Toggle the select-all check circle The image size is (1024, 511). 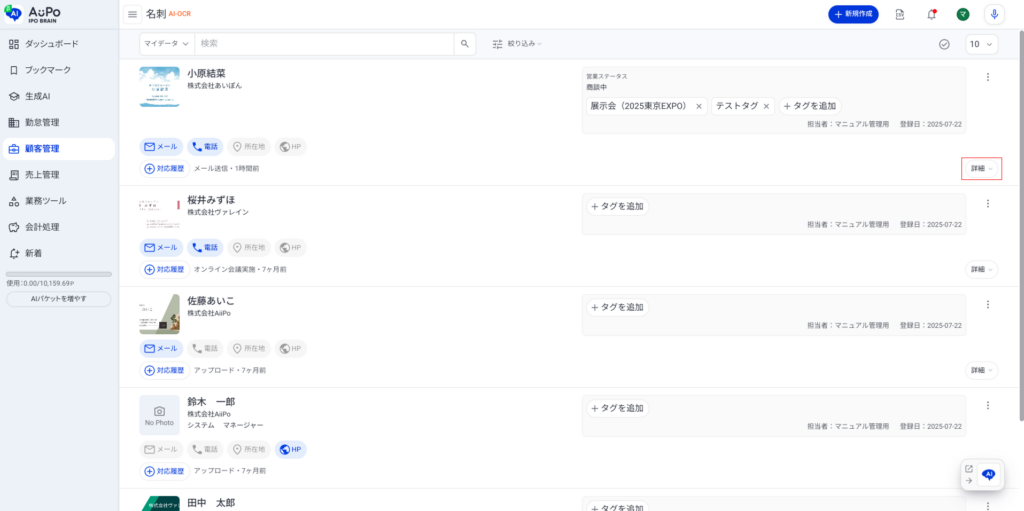944,44
